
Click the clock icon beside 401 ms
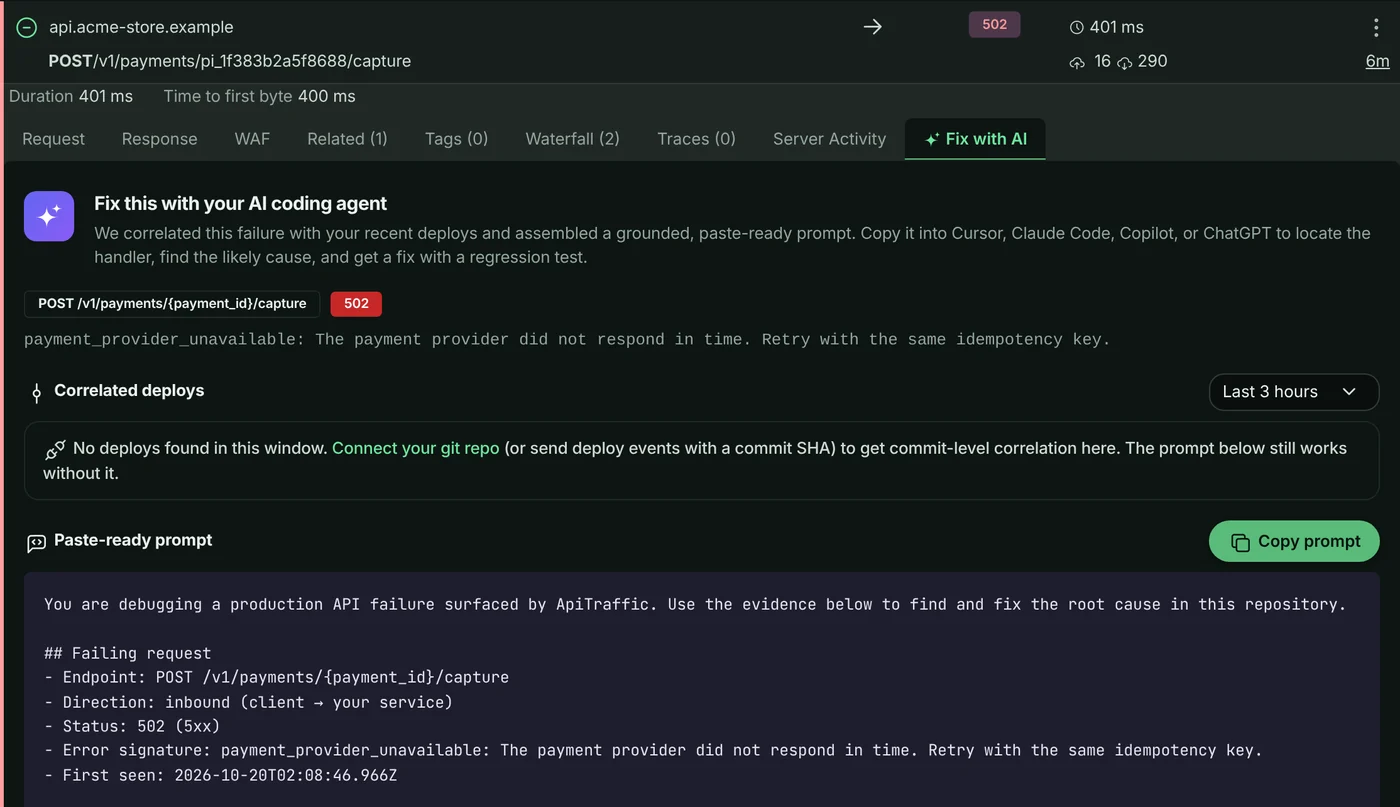1076,28
